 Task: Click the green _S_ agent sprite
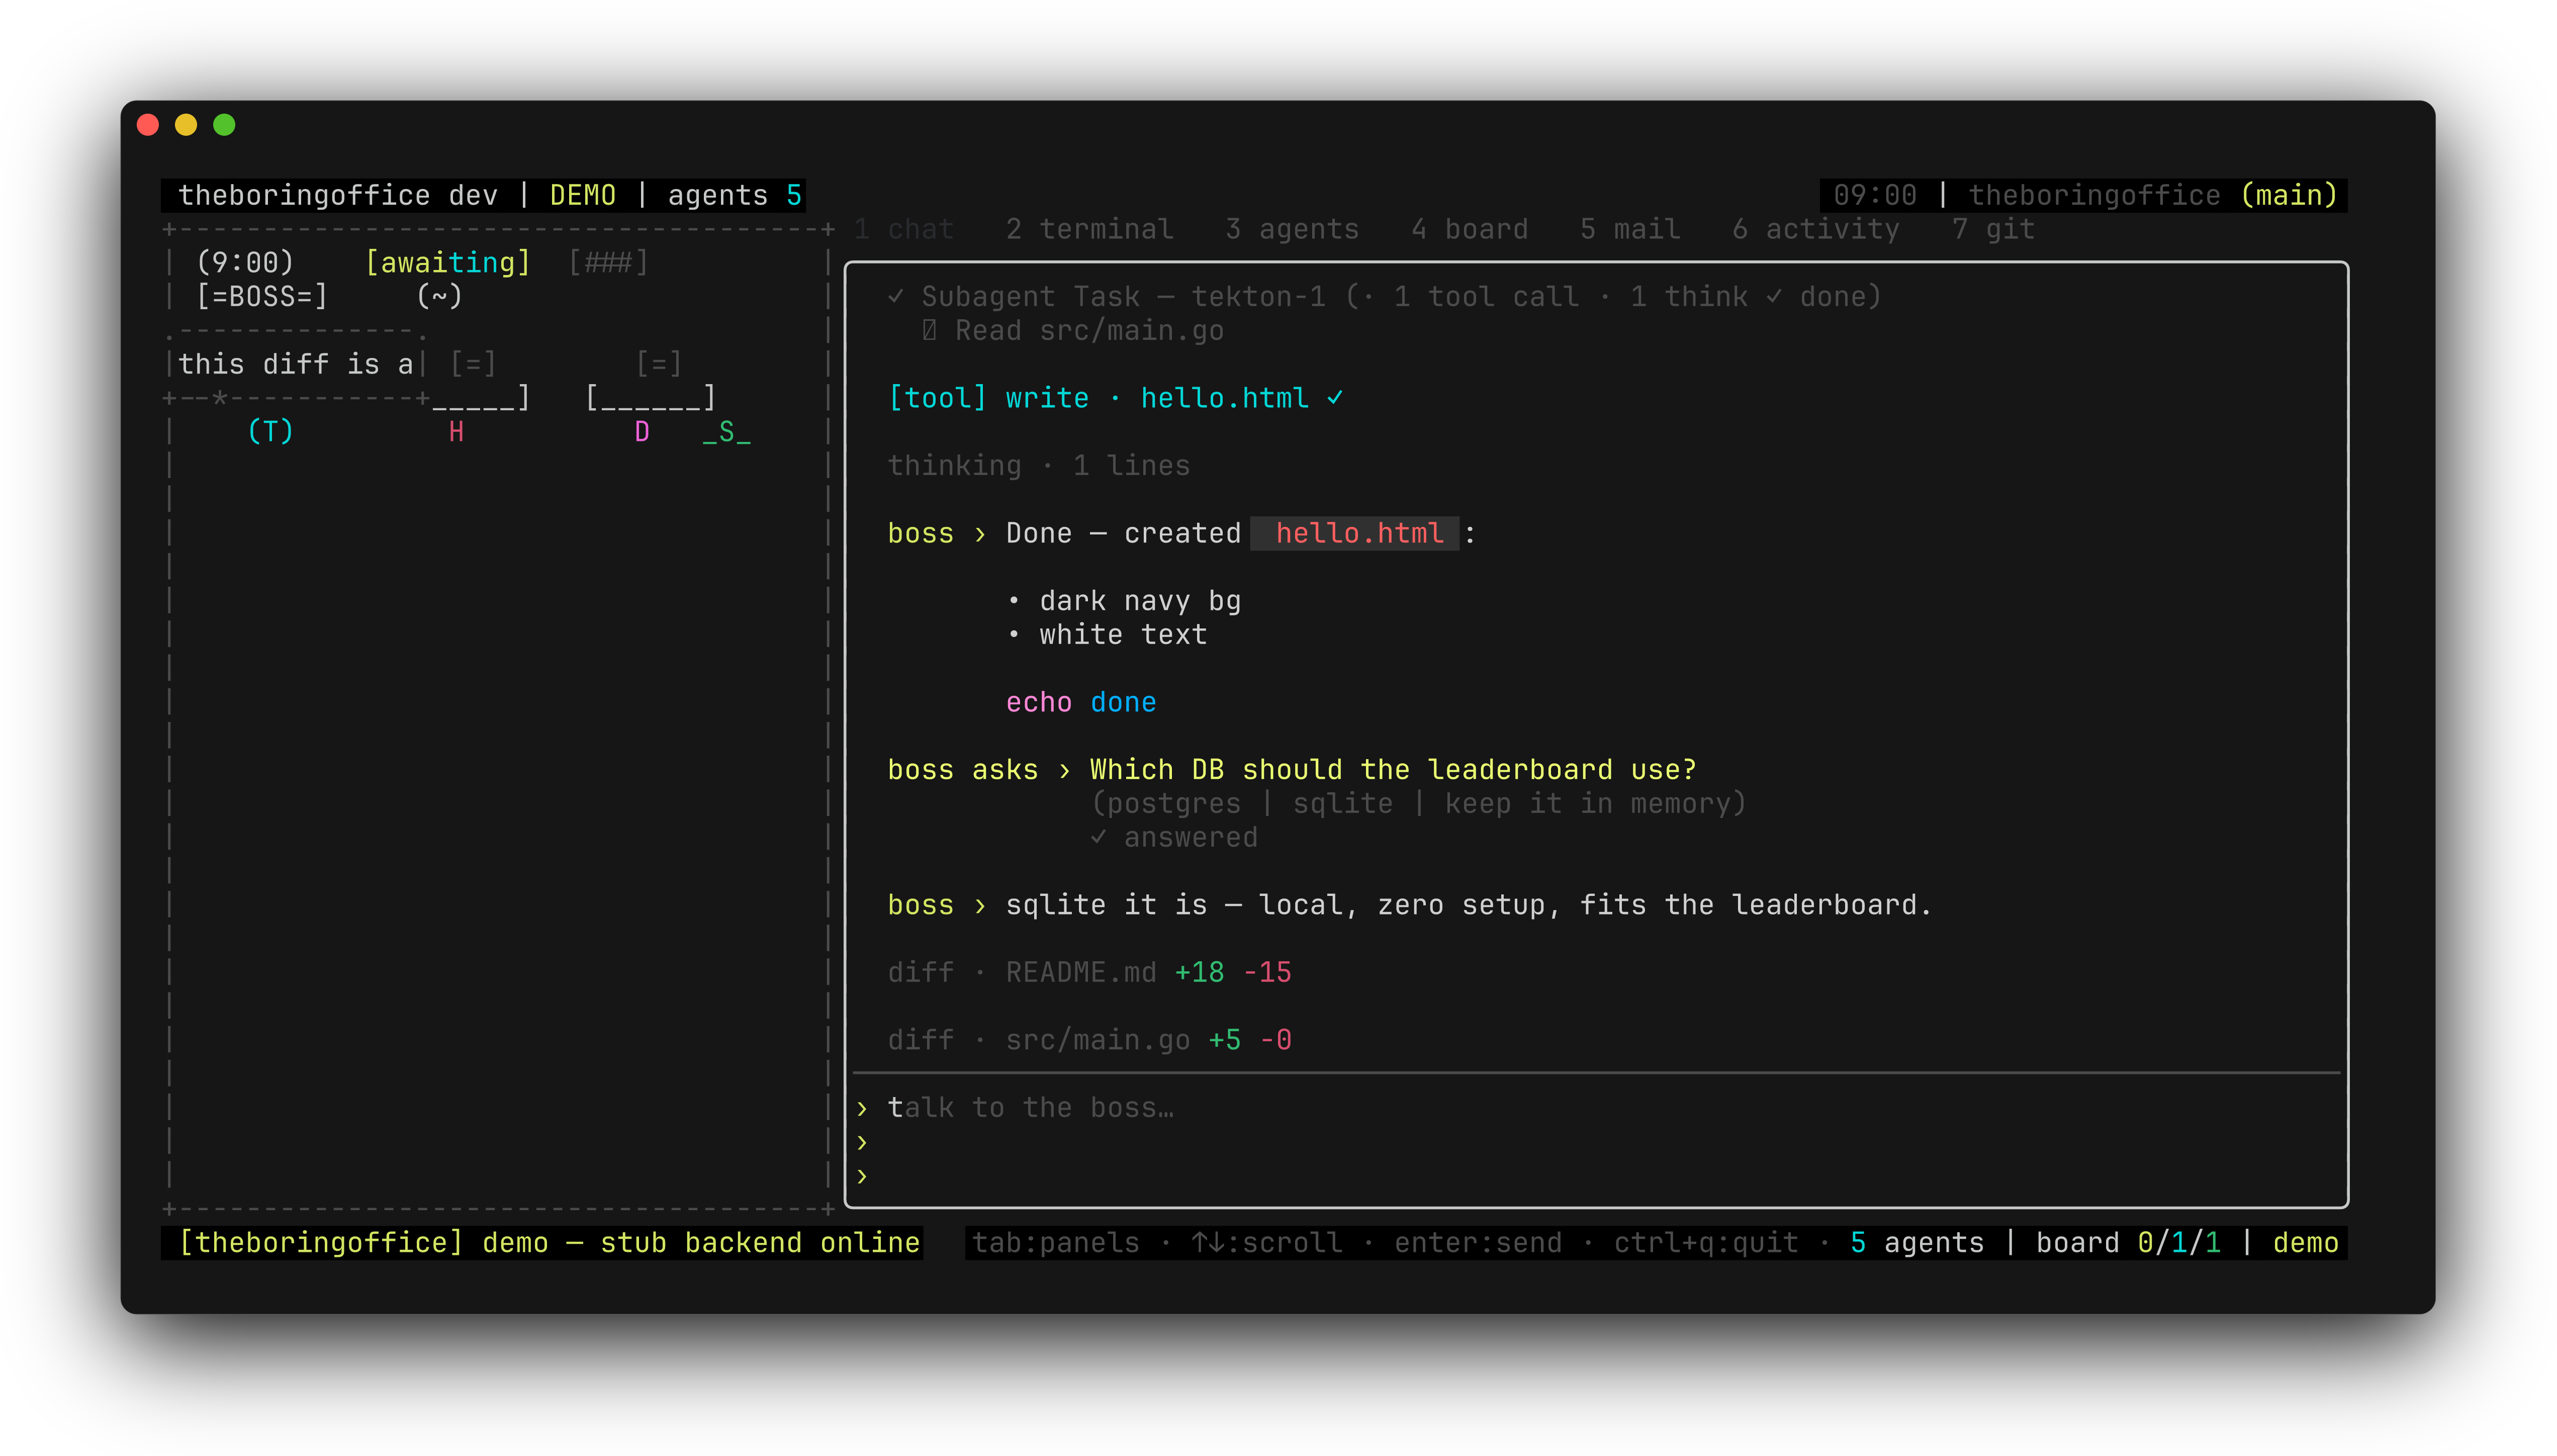pos(726,432)
